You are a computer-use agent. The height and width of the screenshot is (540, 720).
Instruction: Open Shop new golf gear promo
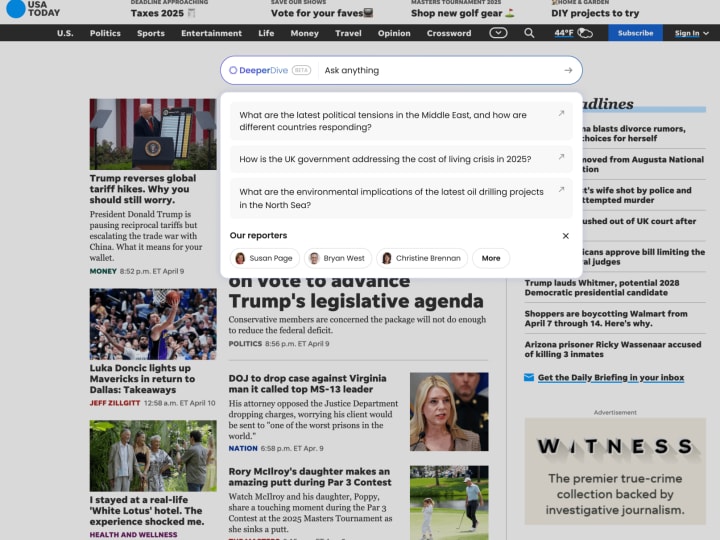coord(463,13)
